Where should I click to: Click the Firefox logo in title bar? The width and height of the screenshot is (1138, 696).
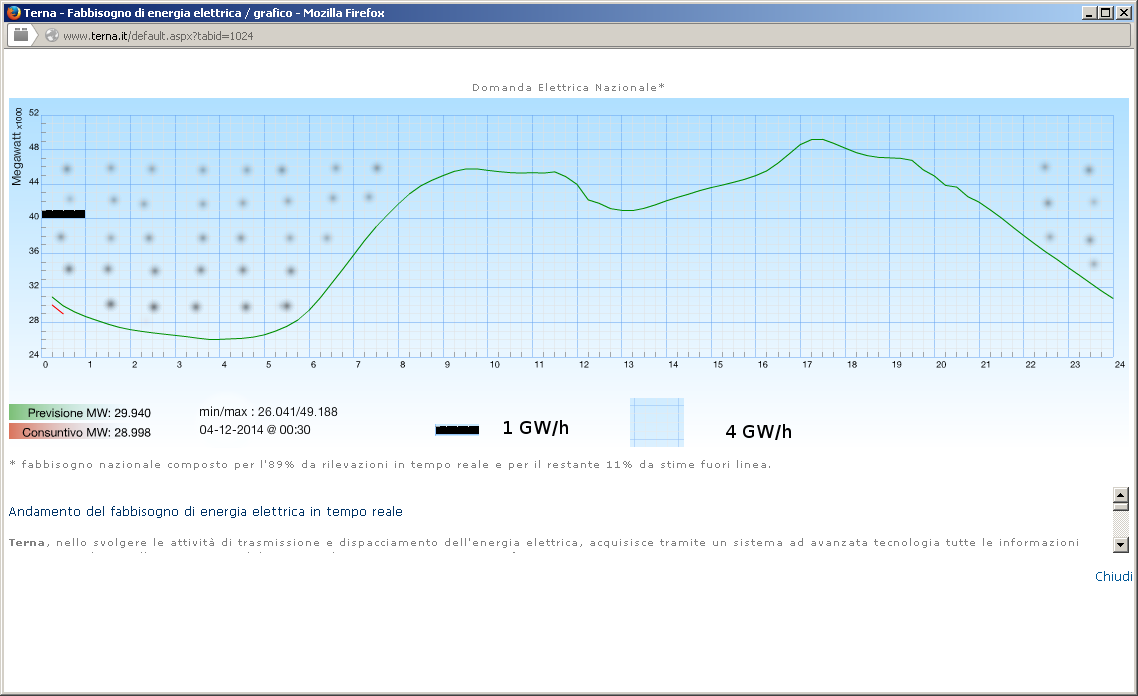[11, 12]
